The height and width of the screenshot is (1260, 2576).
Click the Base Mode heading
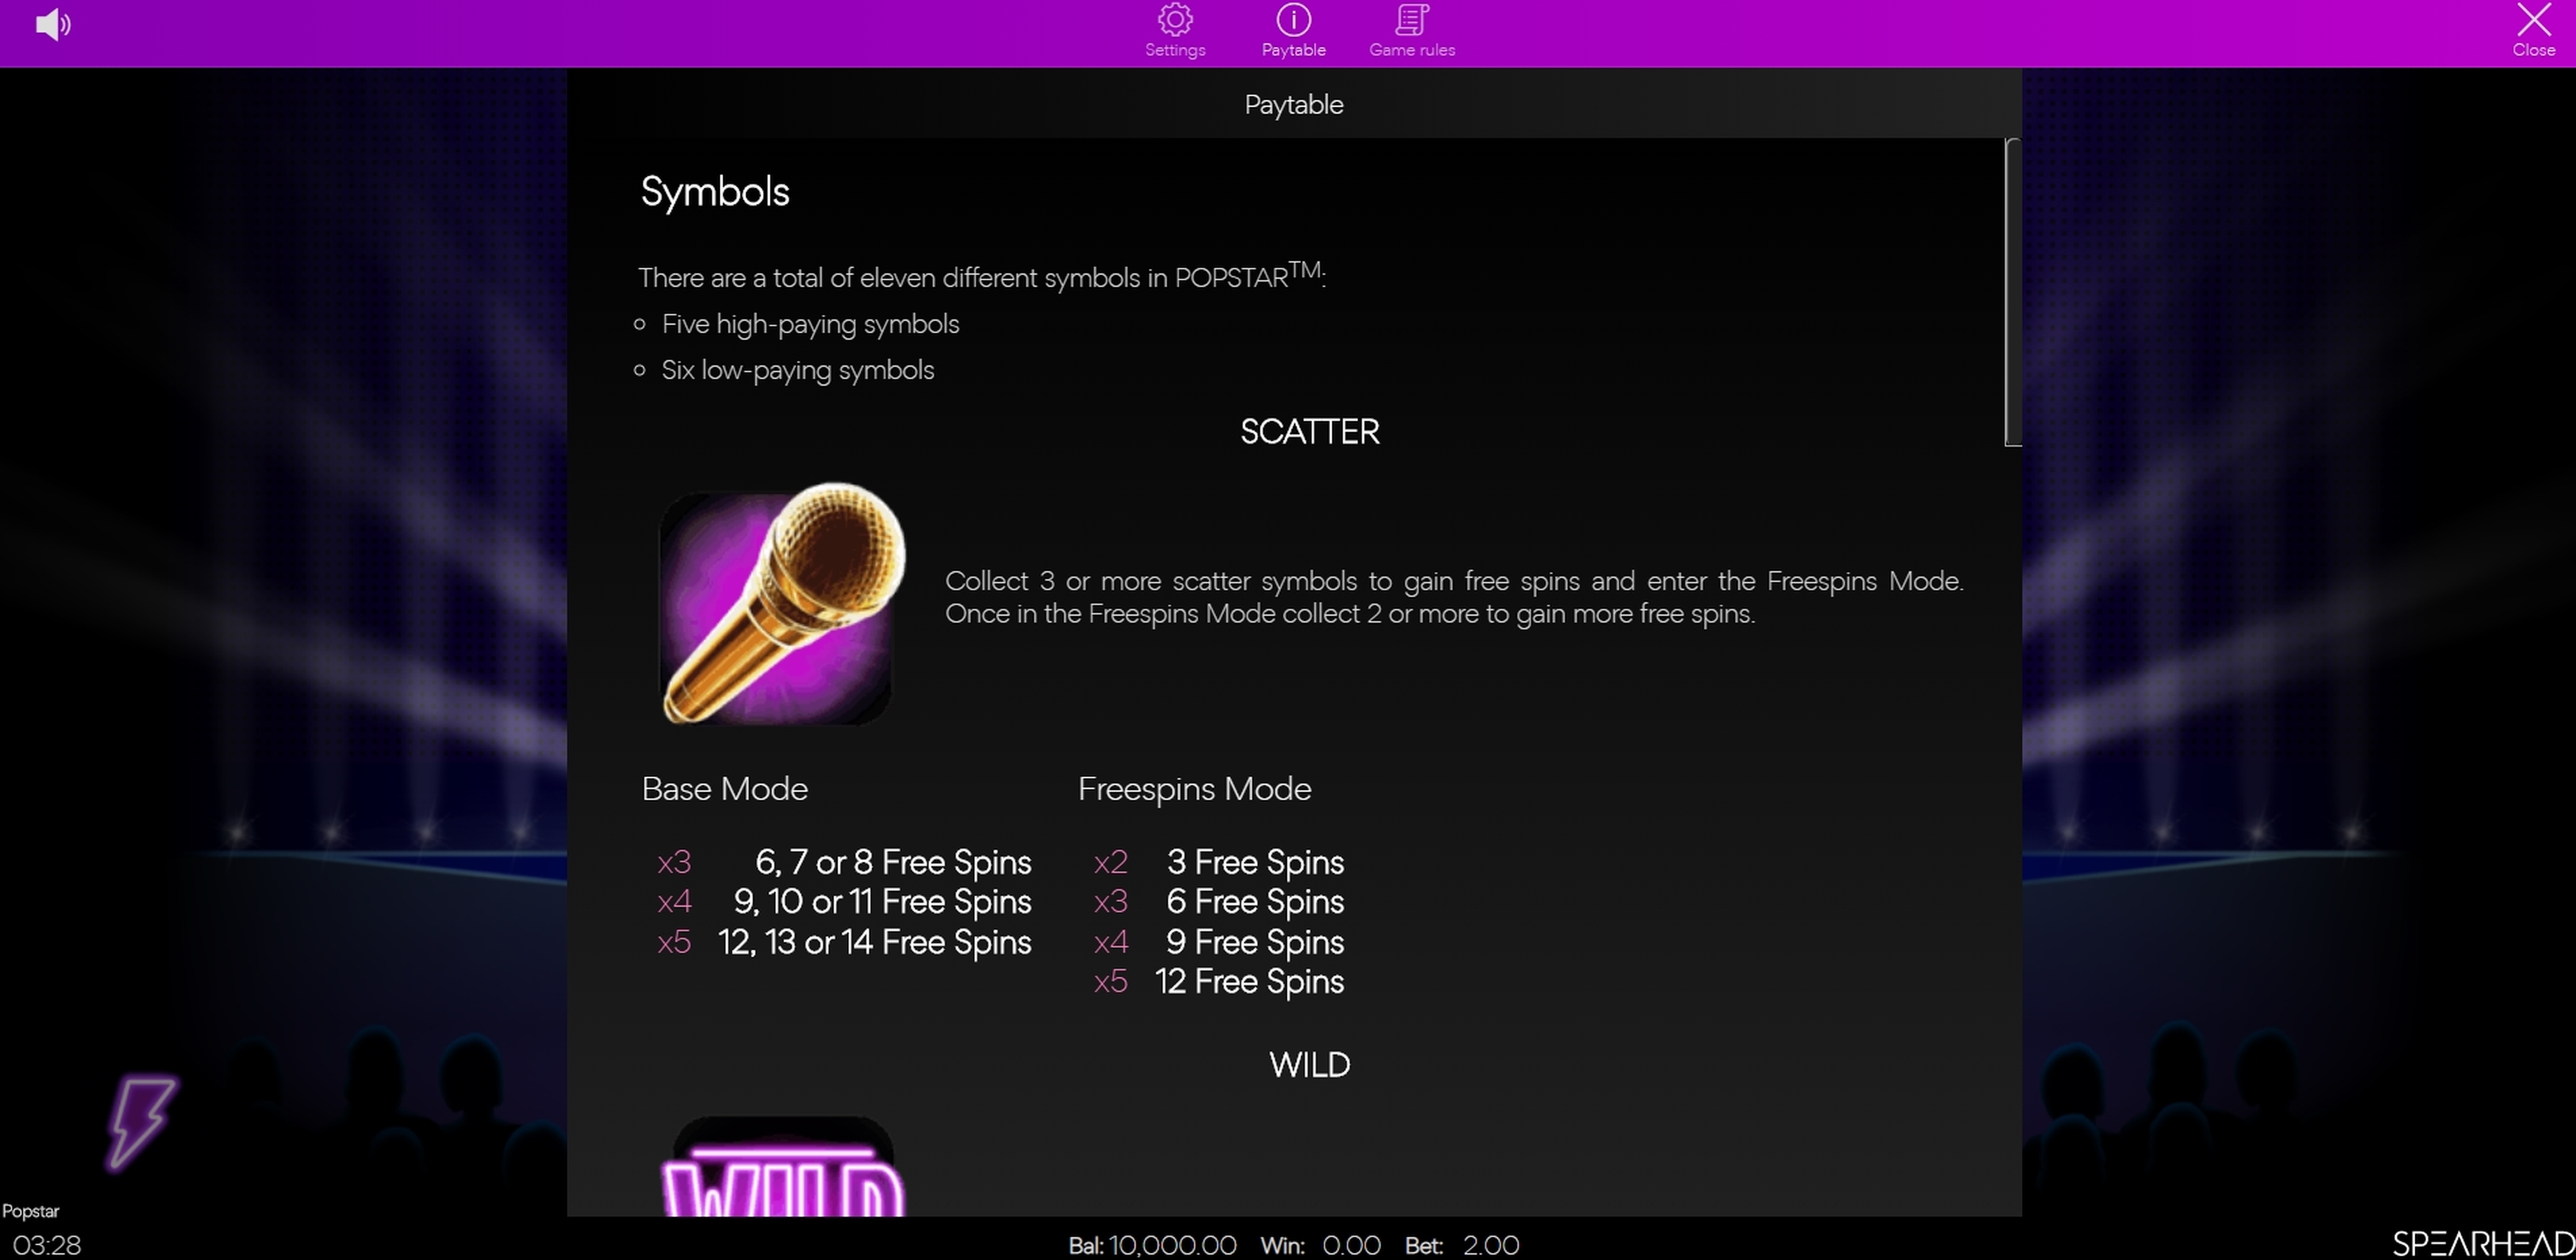tap(724, 789)
